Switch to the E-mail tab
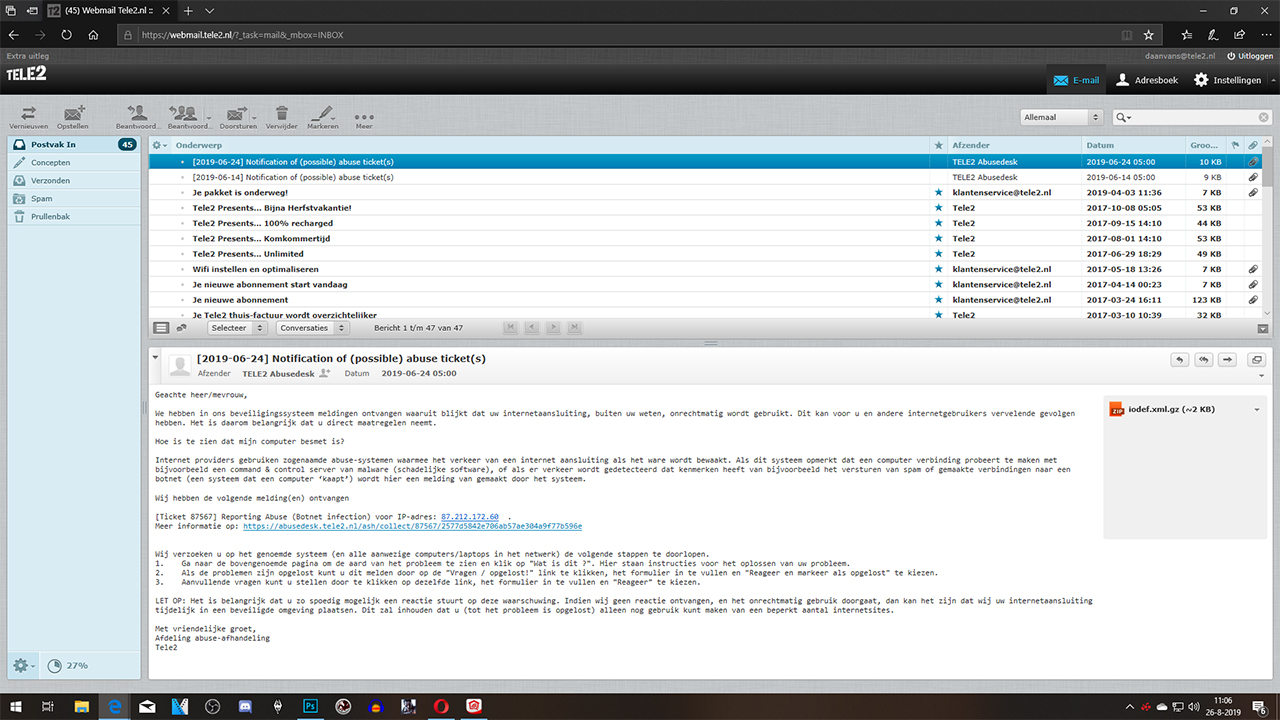This screenshot has height=720, width=1280. click(1076, 80)
